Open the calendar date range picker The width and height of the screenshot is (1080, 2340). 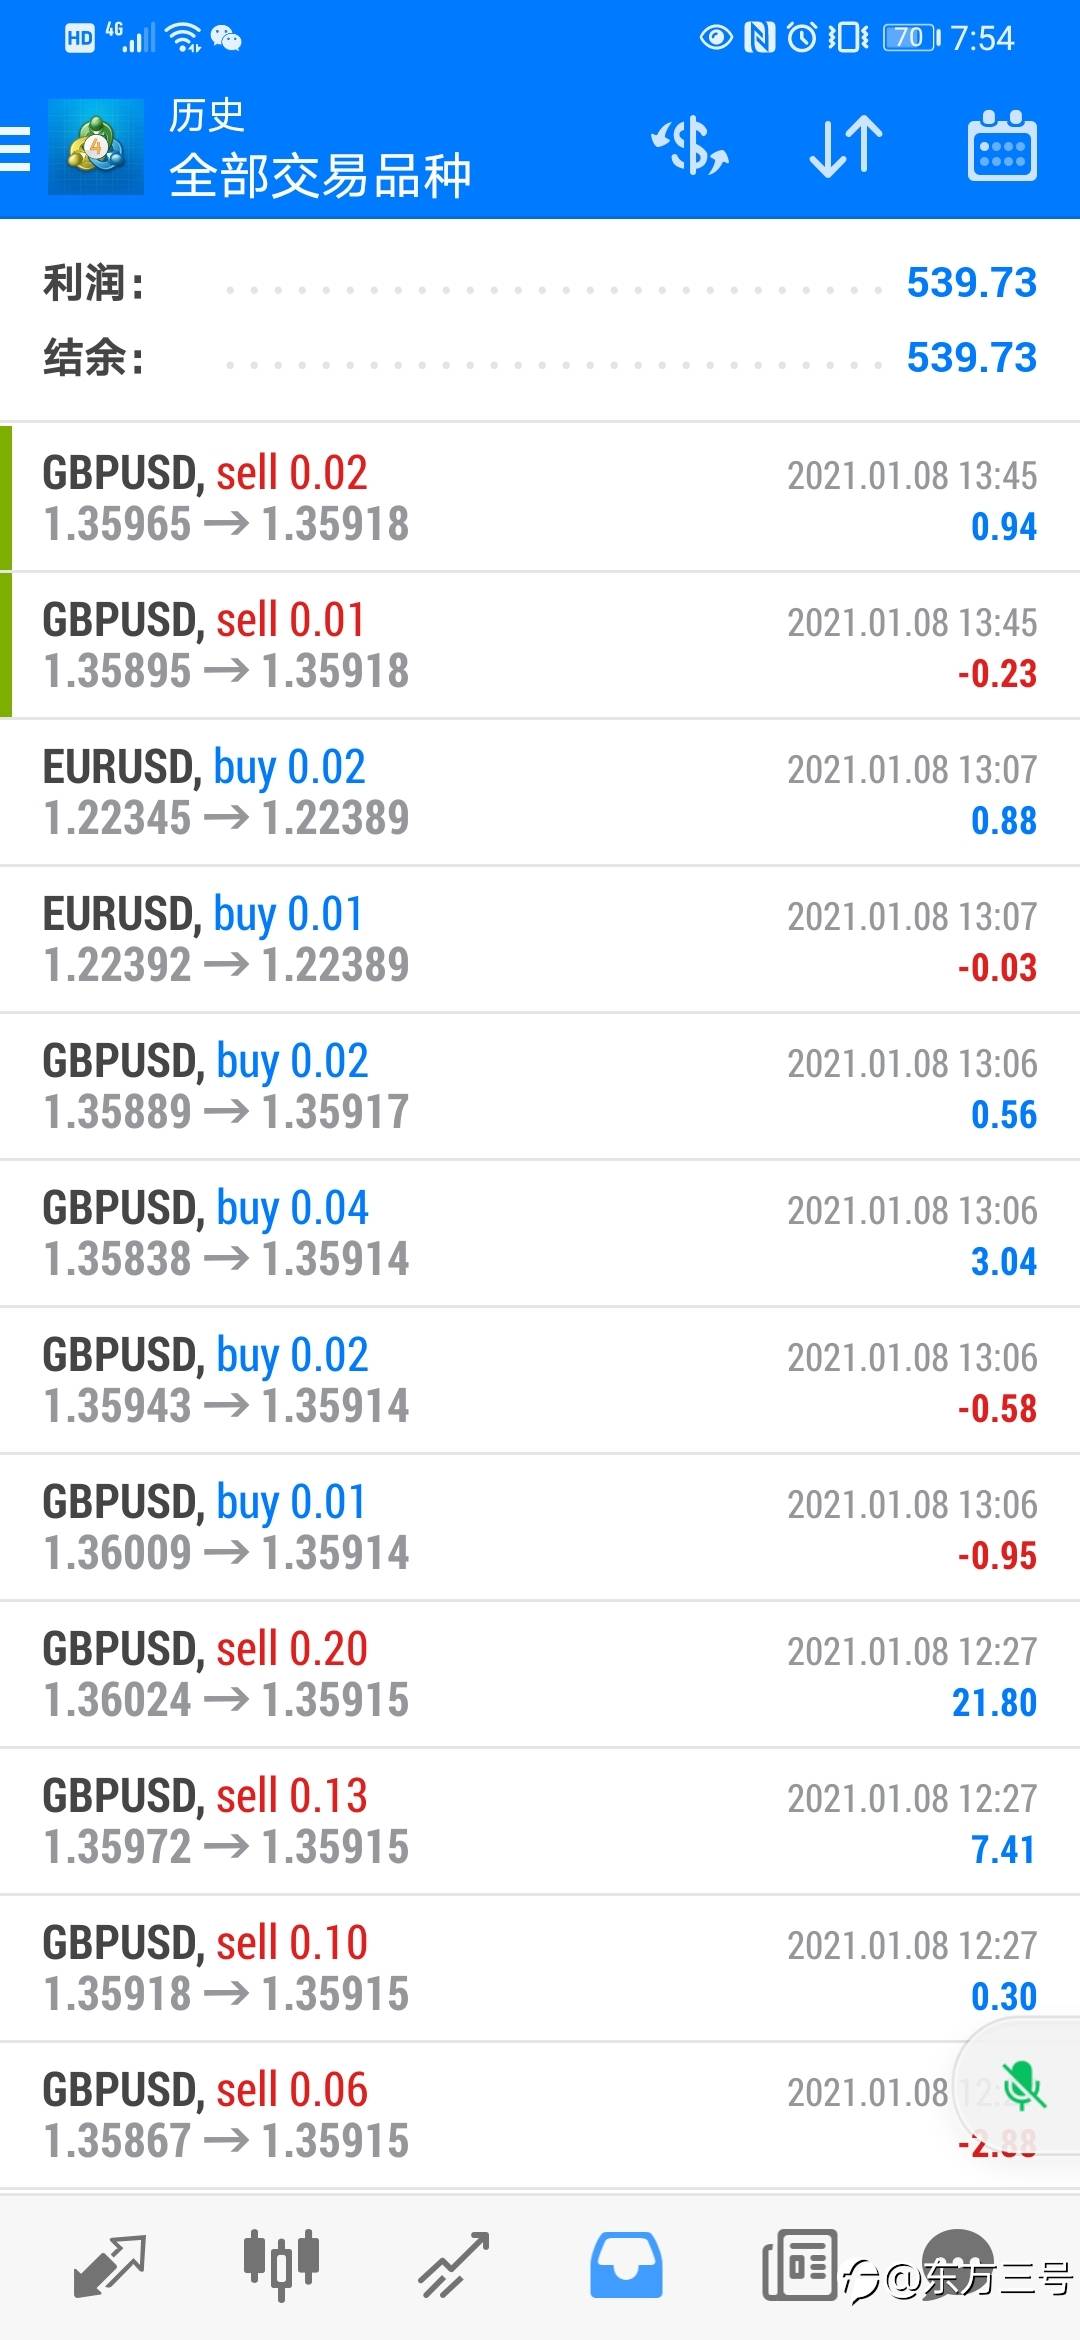tap(1002, 147)
